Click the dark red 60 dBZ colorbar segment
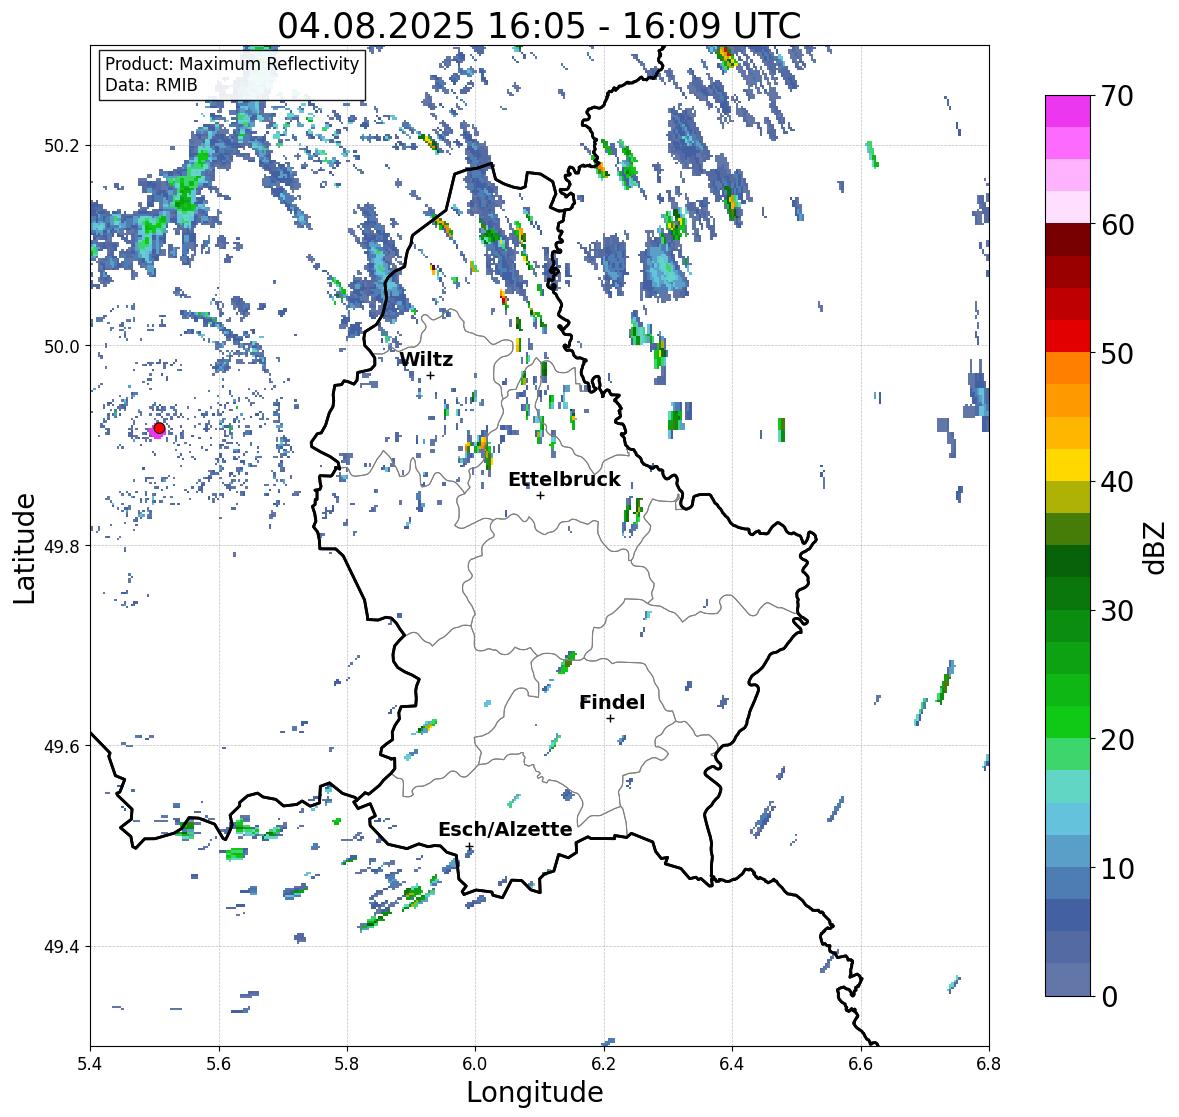Image resolution: width=1179 pixels, height=1117 pixels. (1068, 240)
